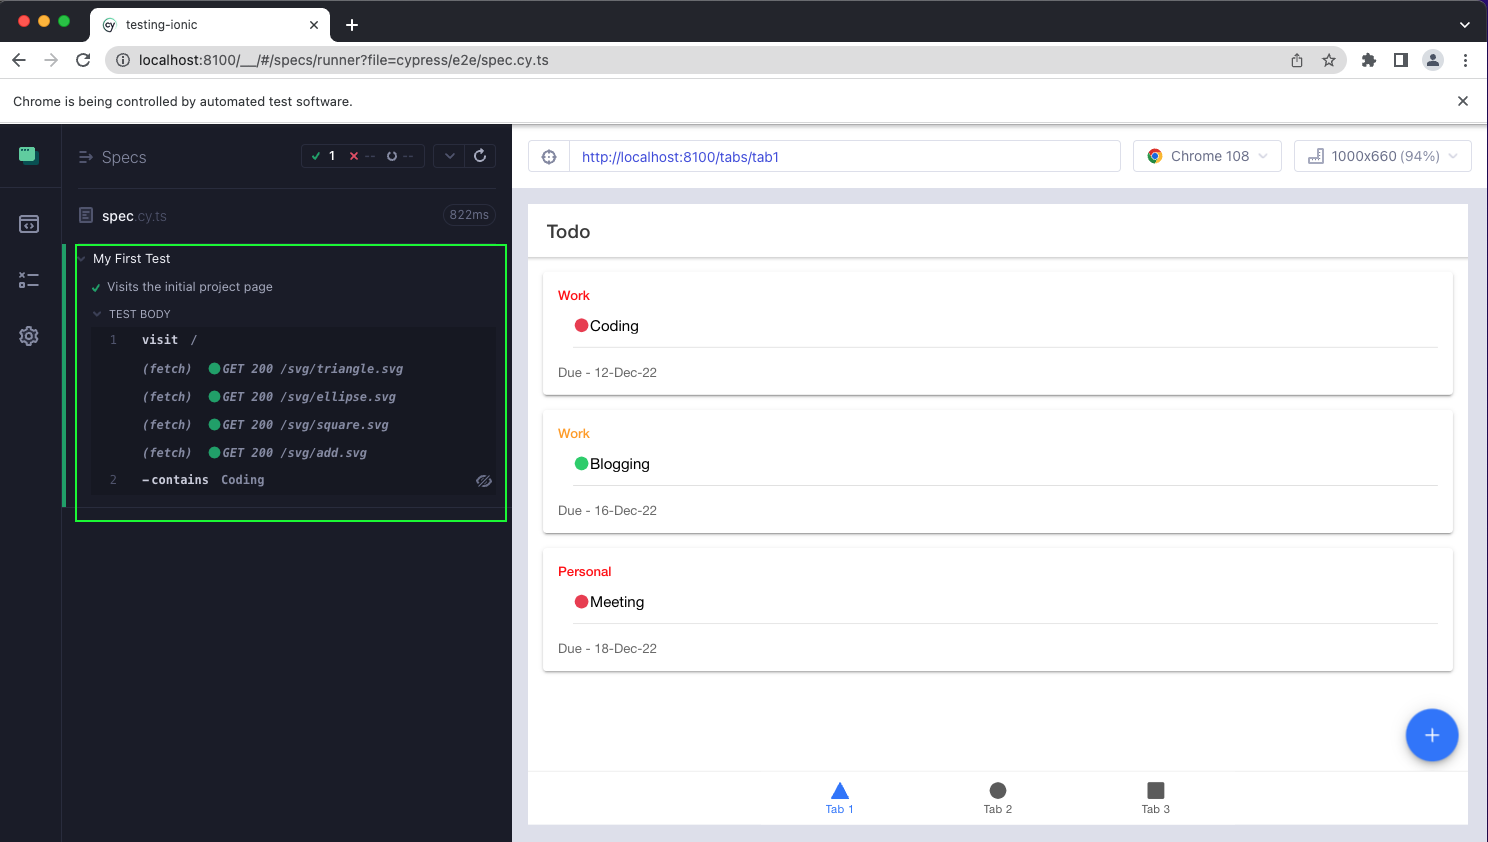Click the red status dot beside Coding
Screen dimensions: 1488x842
581,325
